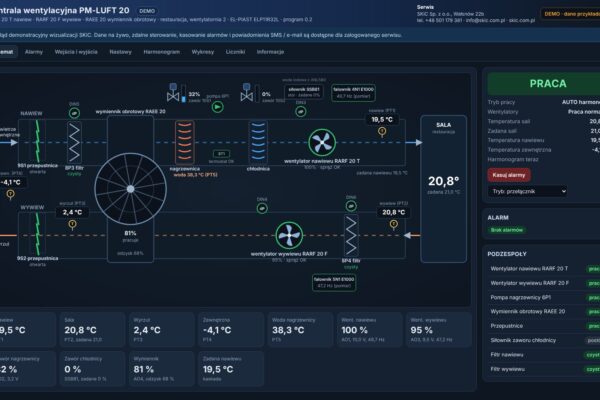
Task: Click the green pompa 6P1 pump icon
Action: [218, 107]
